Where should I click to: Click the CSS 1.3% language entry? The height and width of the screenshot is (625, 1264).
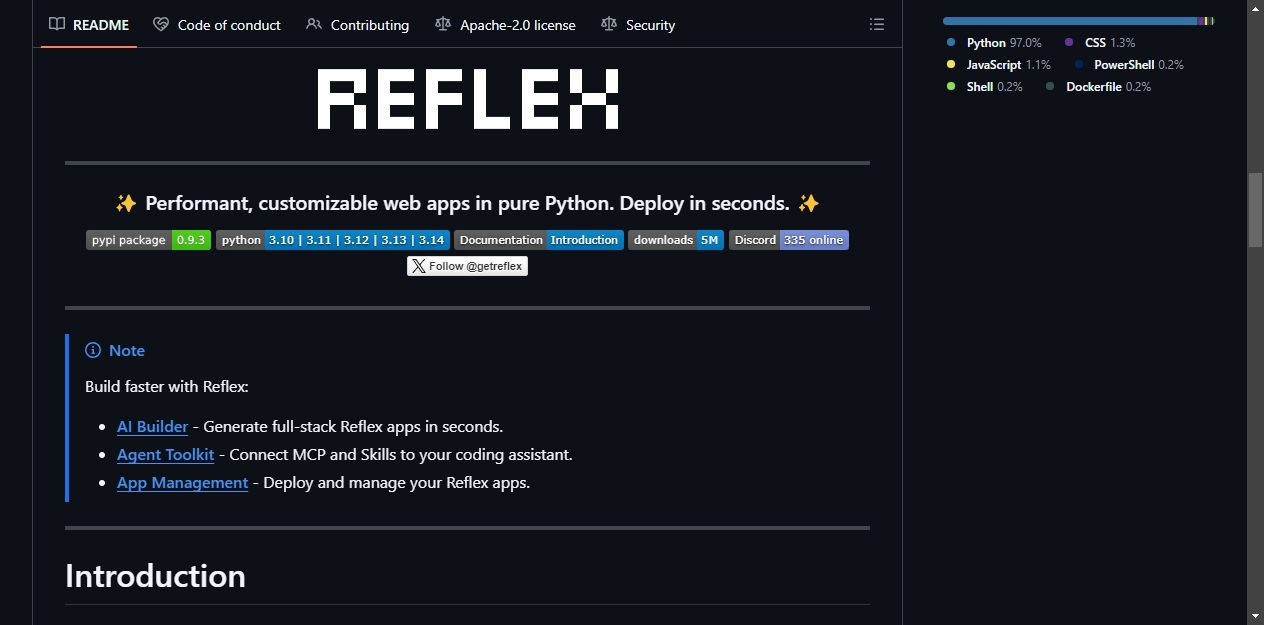[x=1100, y=43]
